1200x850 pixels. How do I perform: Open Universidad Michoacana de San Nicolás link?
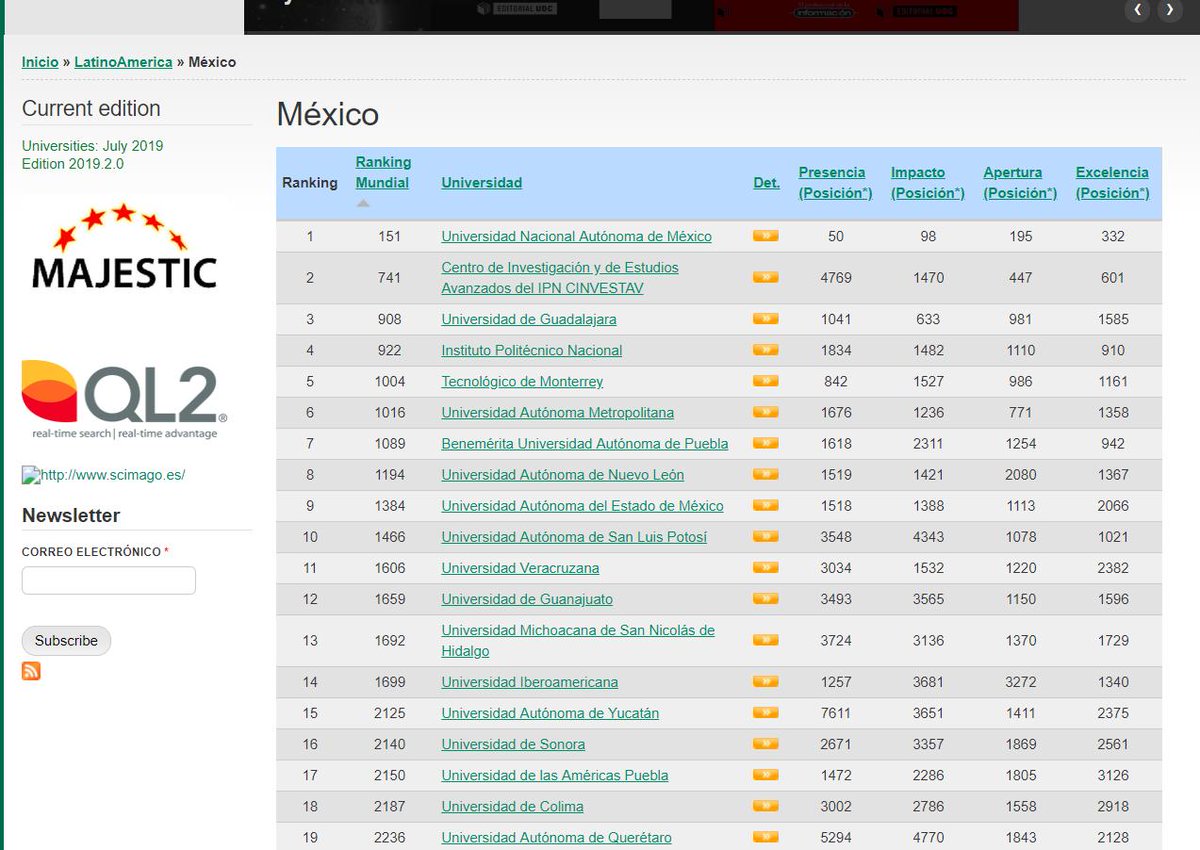tap(578, 641)
